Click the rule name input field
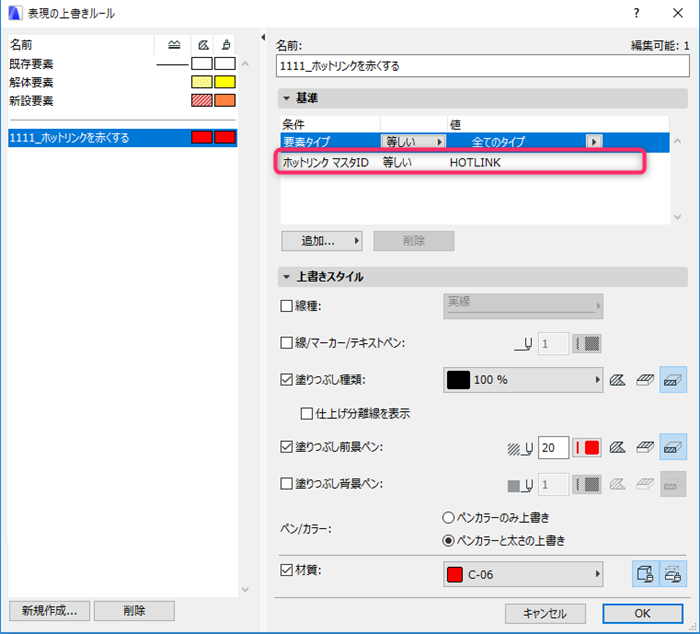Screen dimensions: 700x634 (483, 66)
